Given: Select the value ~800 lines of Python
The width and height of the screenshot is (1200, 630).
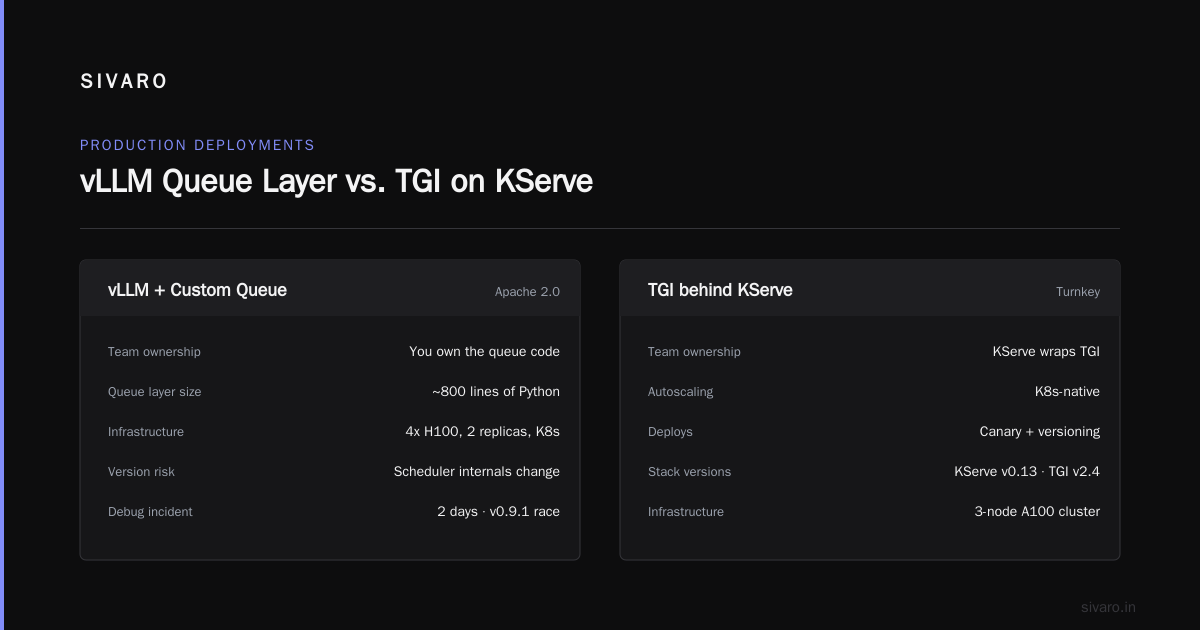Looking at the screenshot, I should tap(496, 392).
